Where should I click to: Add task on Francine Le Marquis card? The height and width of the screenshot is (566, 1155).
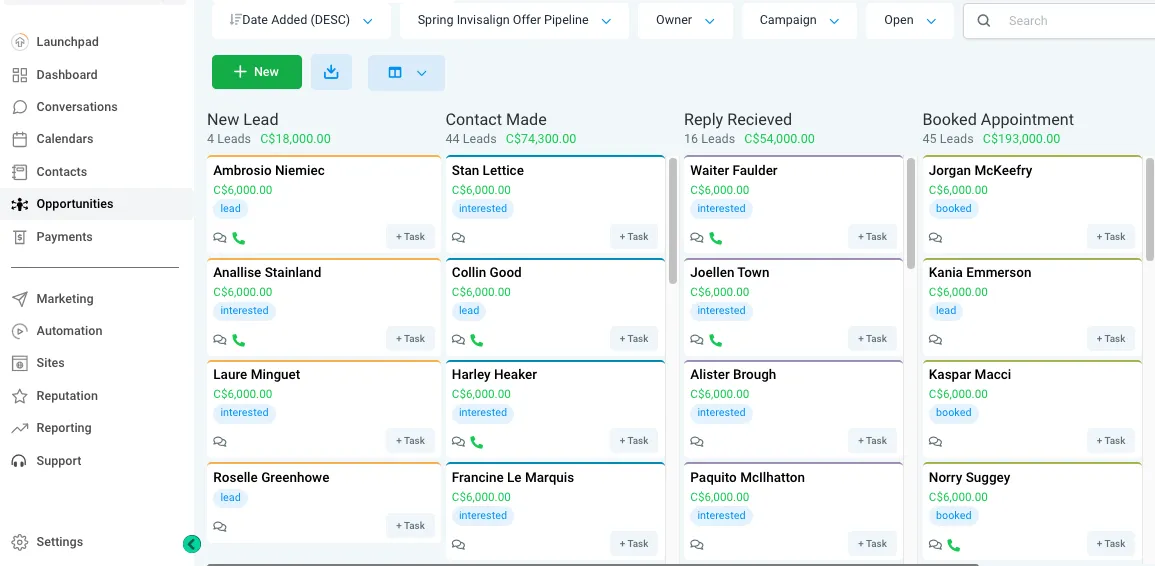click(633, 544)
